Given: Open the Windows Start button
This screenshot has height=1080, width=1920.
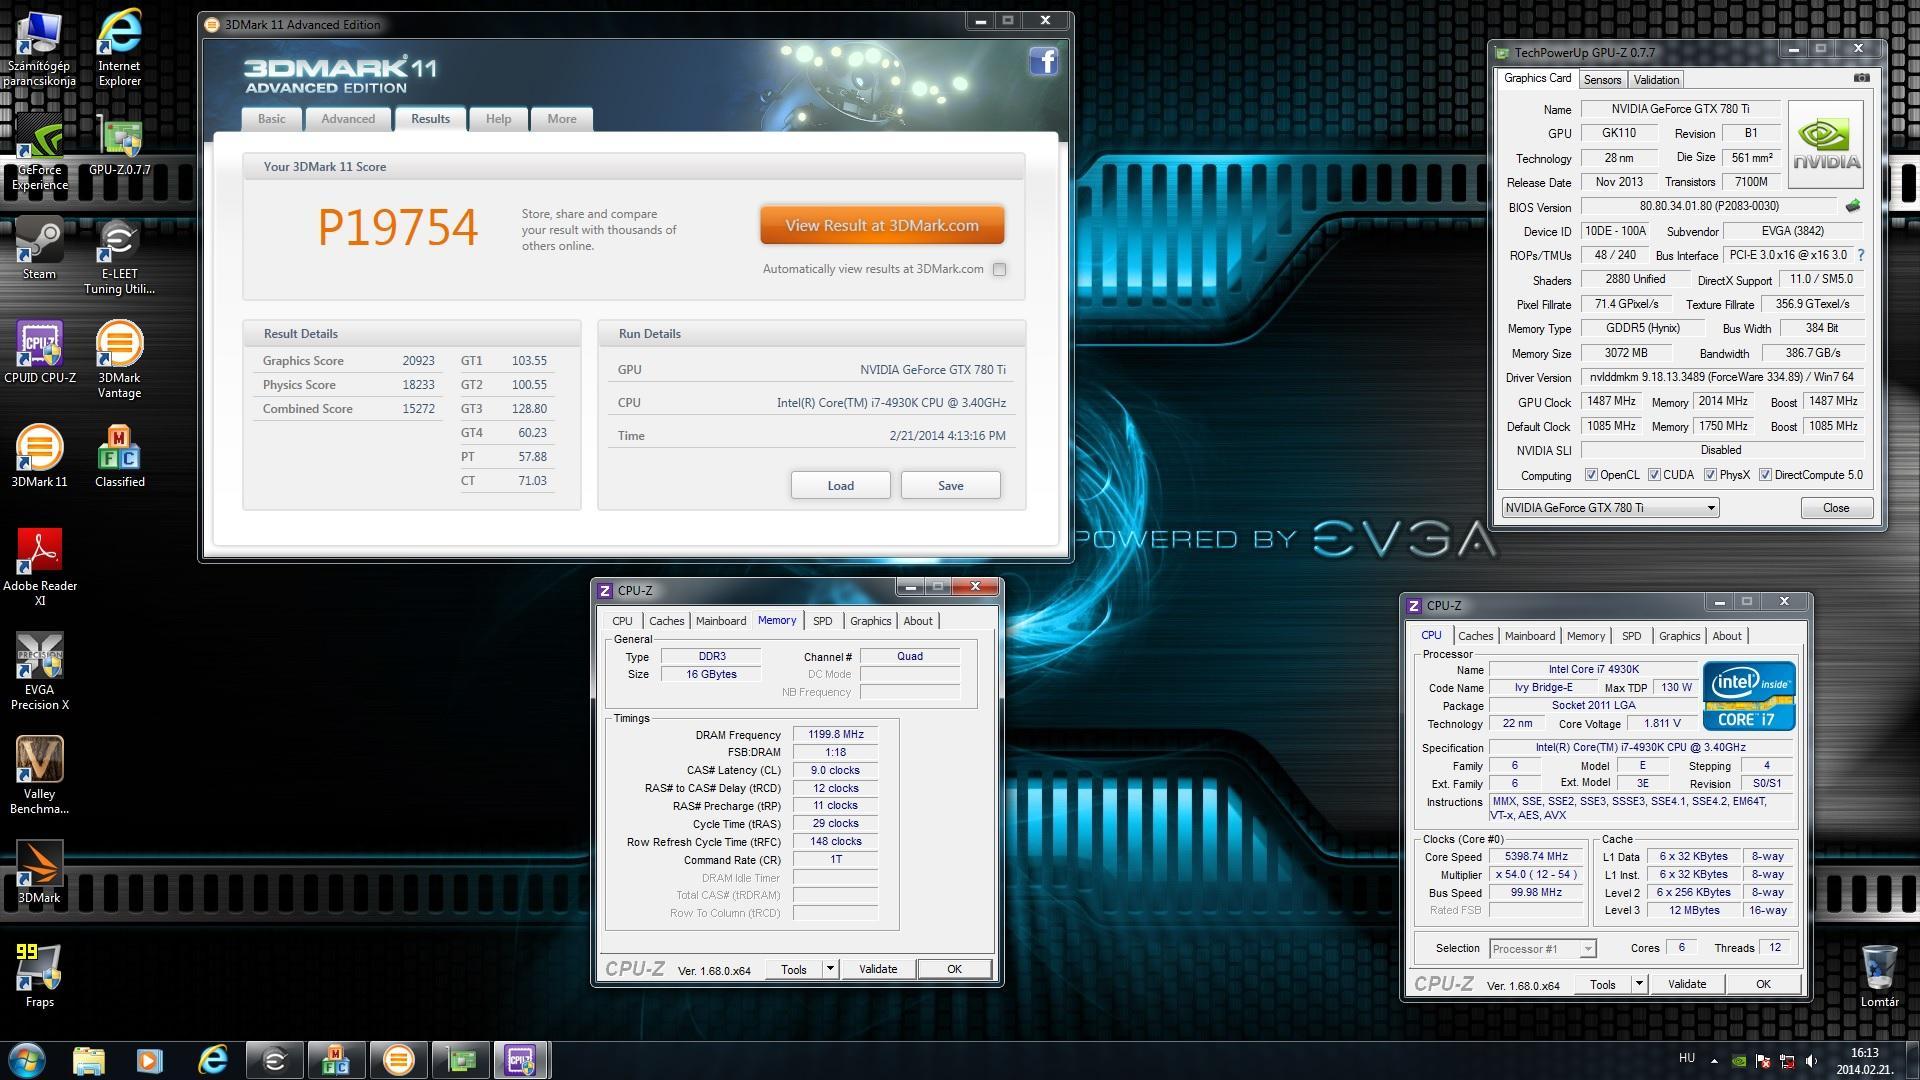Looking at the screenshot, I should point(26,1060).
